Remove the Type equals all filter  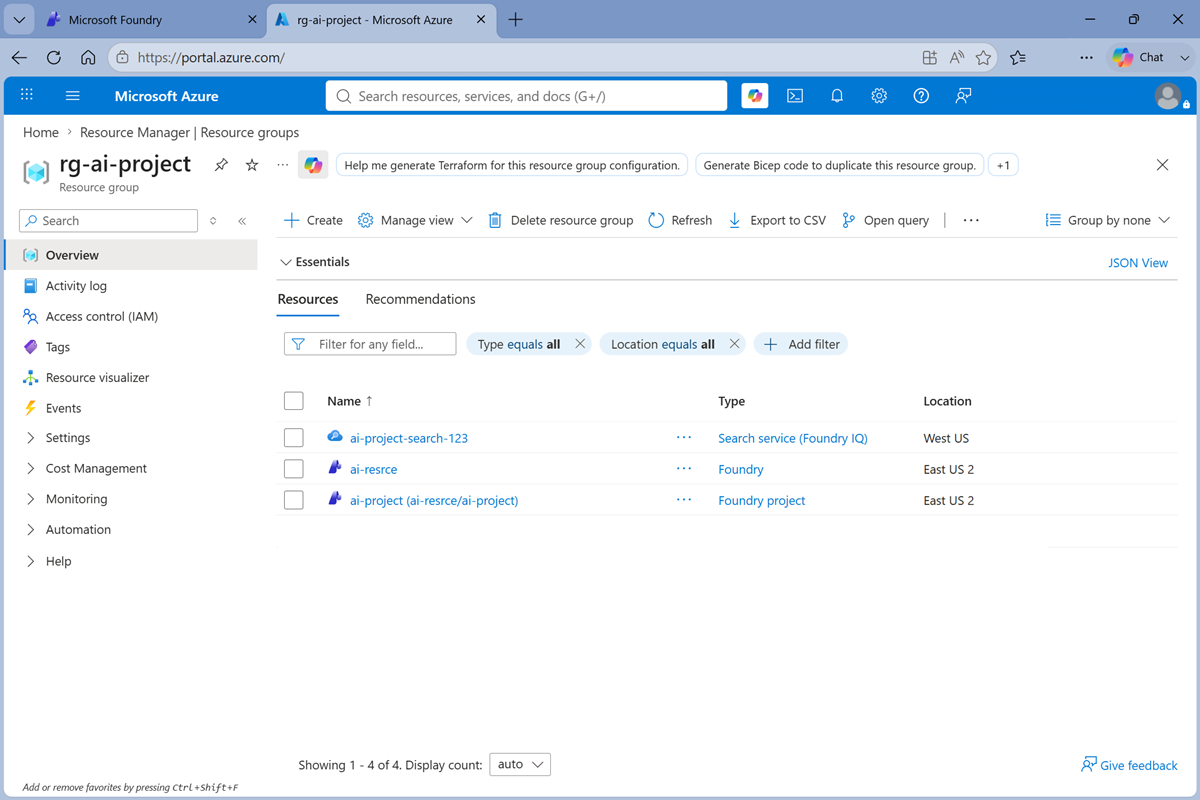coord(580,344)
